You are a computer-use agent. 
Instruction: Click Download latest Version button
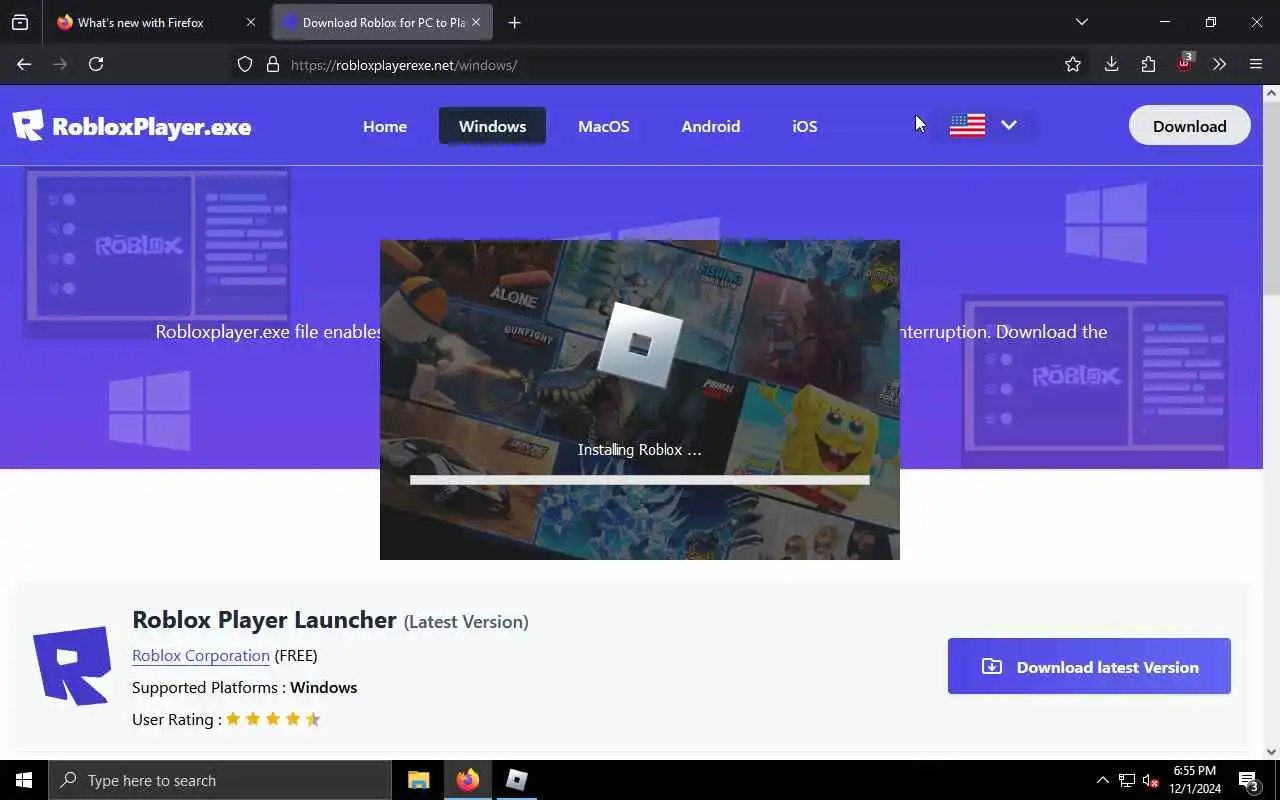click(1089, 666)
